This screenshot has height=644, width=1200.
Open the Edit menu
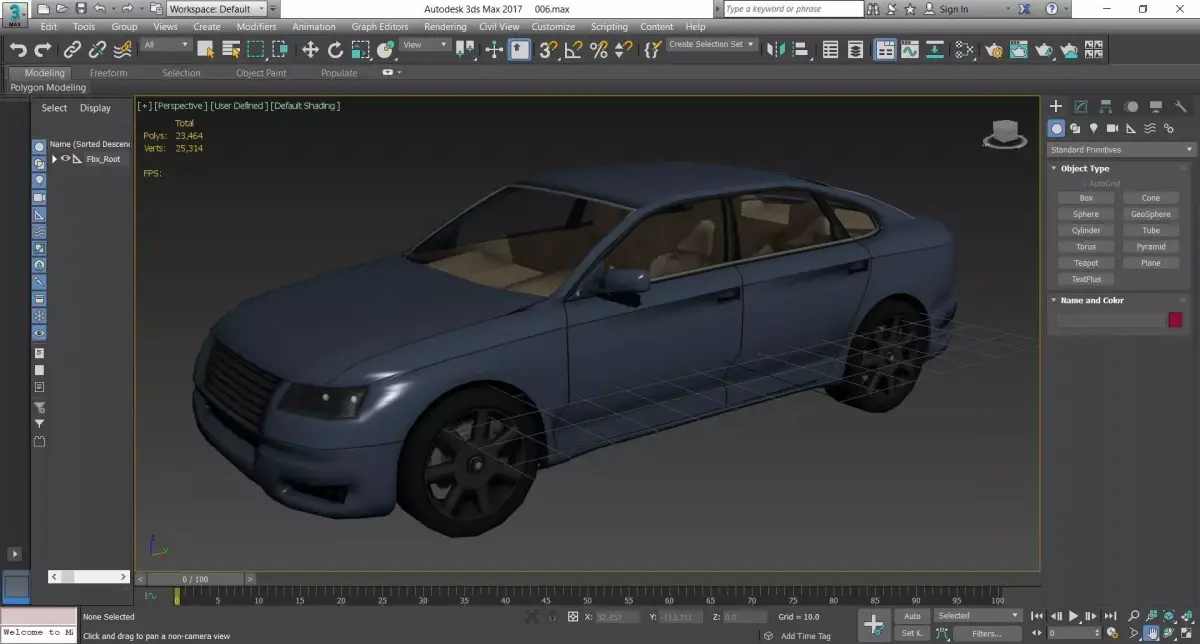click(x=49, y=27)
